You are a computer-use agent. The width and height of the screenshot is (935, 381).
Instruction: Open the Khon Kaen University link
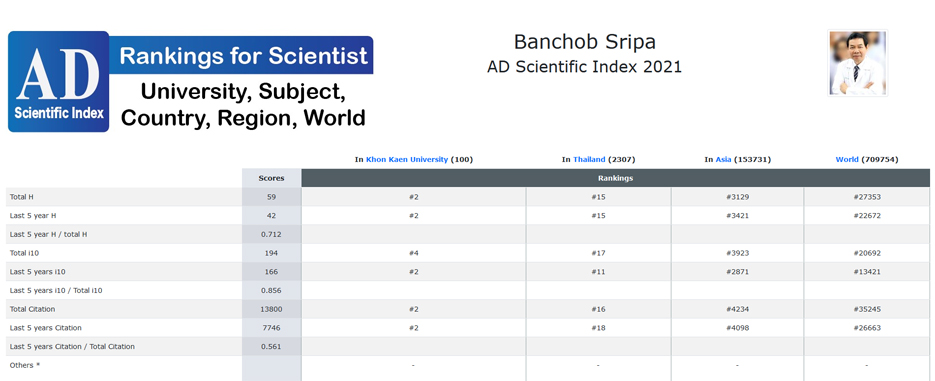(x=407, y=159)
